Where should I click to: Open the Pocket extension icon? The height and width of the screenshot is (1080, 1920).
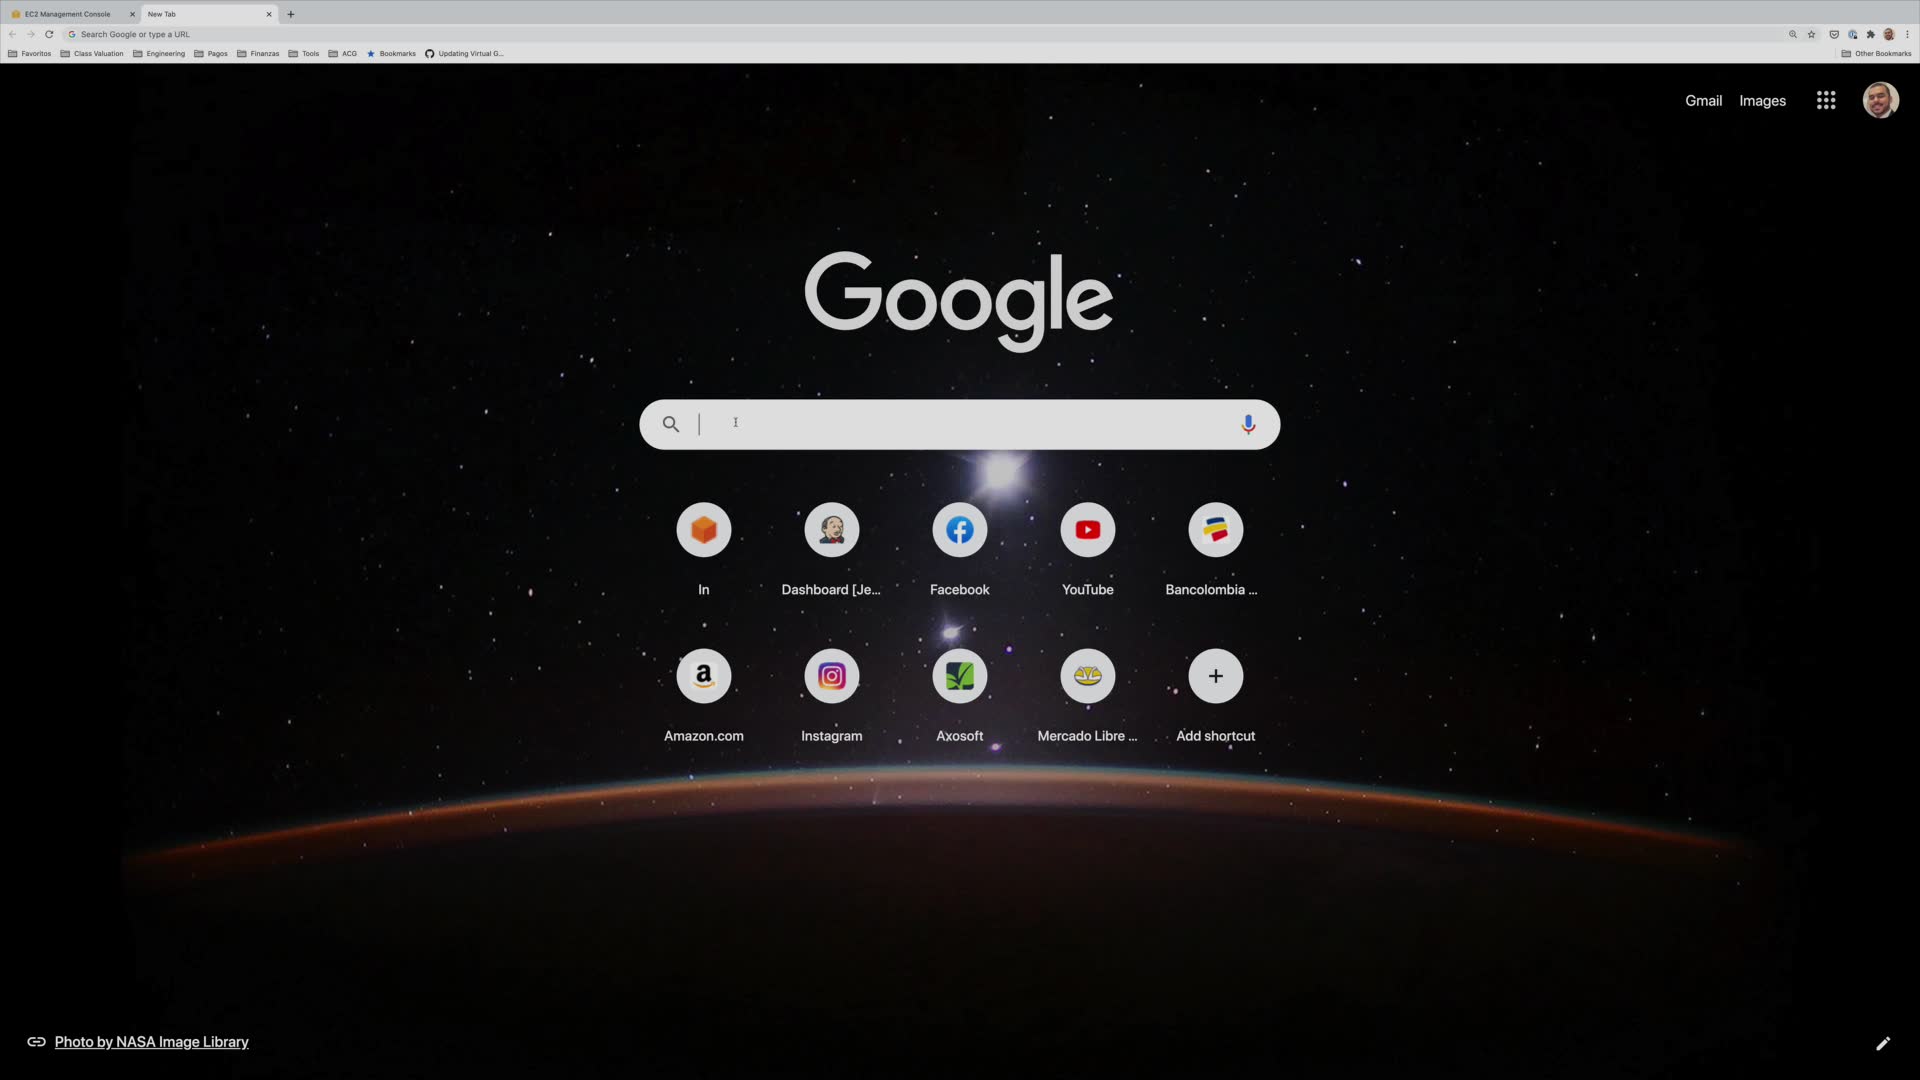point(1833,34)
